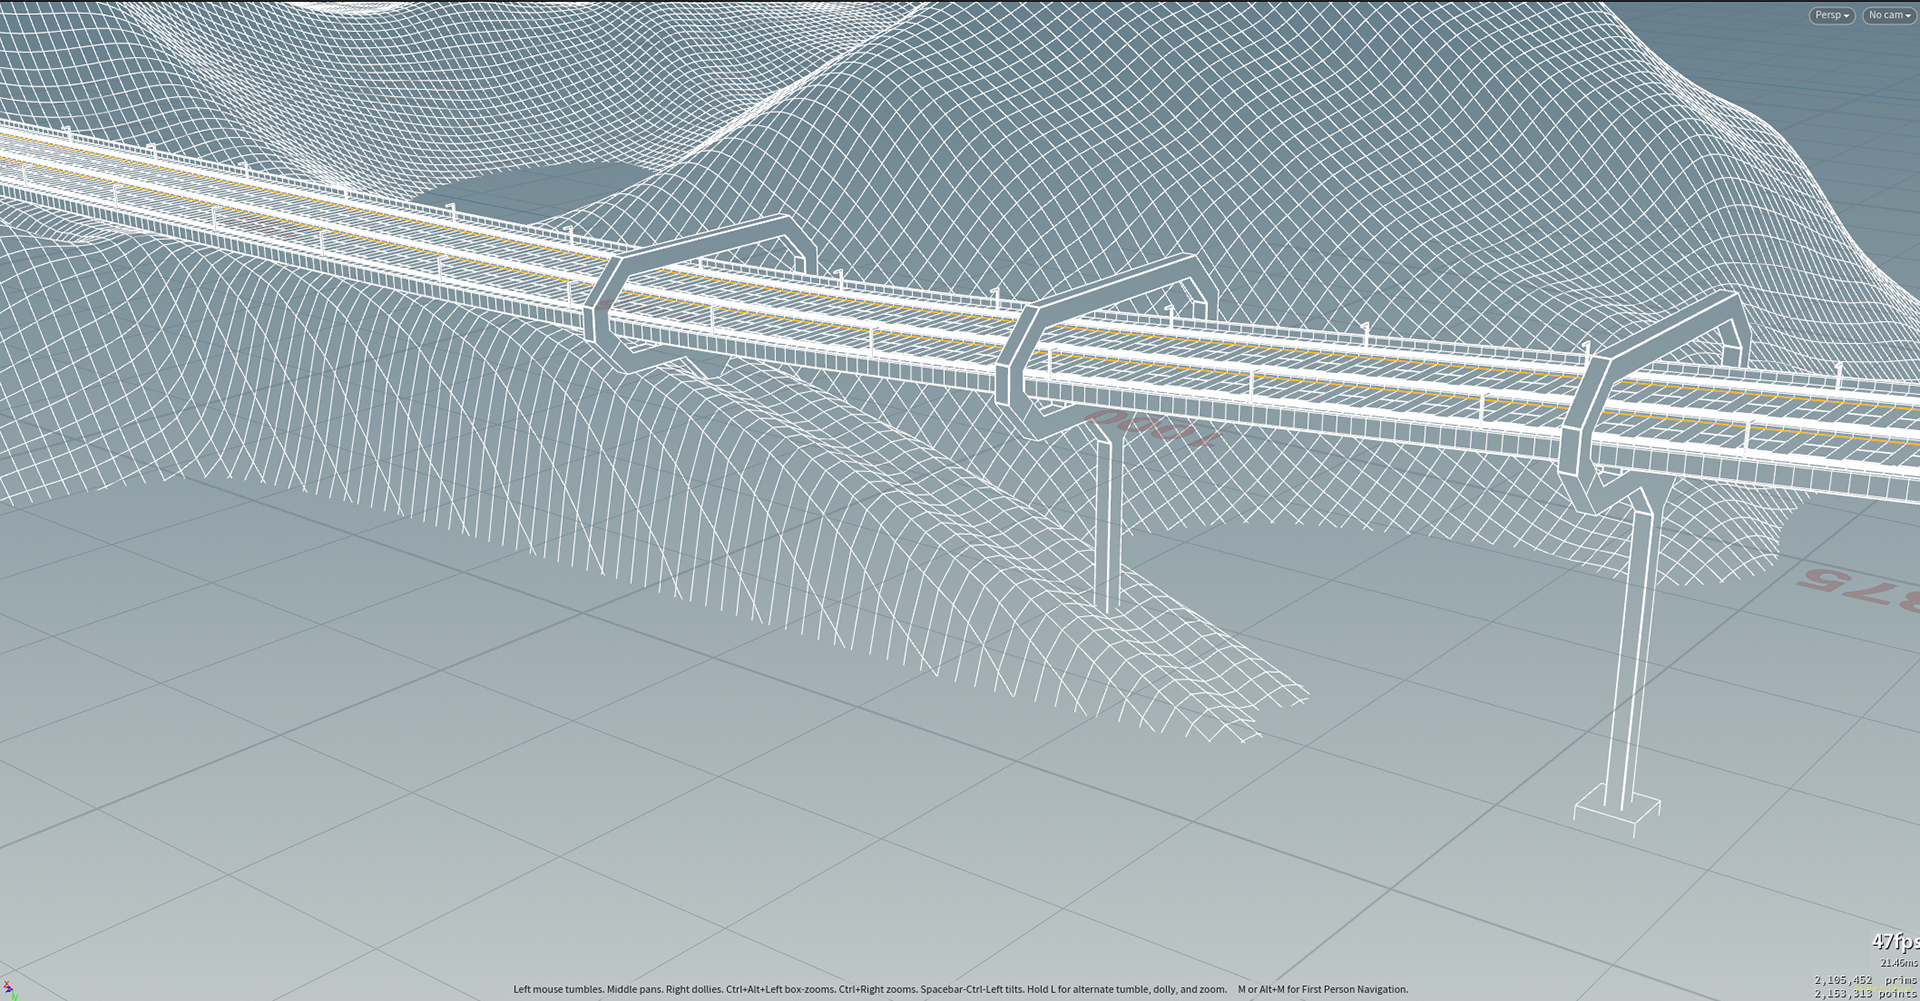Viewport: 1920px width, 1001px height.
Task: Click the orientation axis gizmo in the viewport corner
Action: (10, 991)
